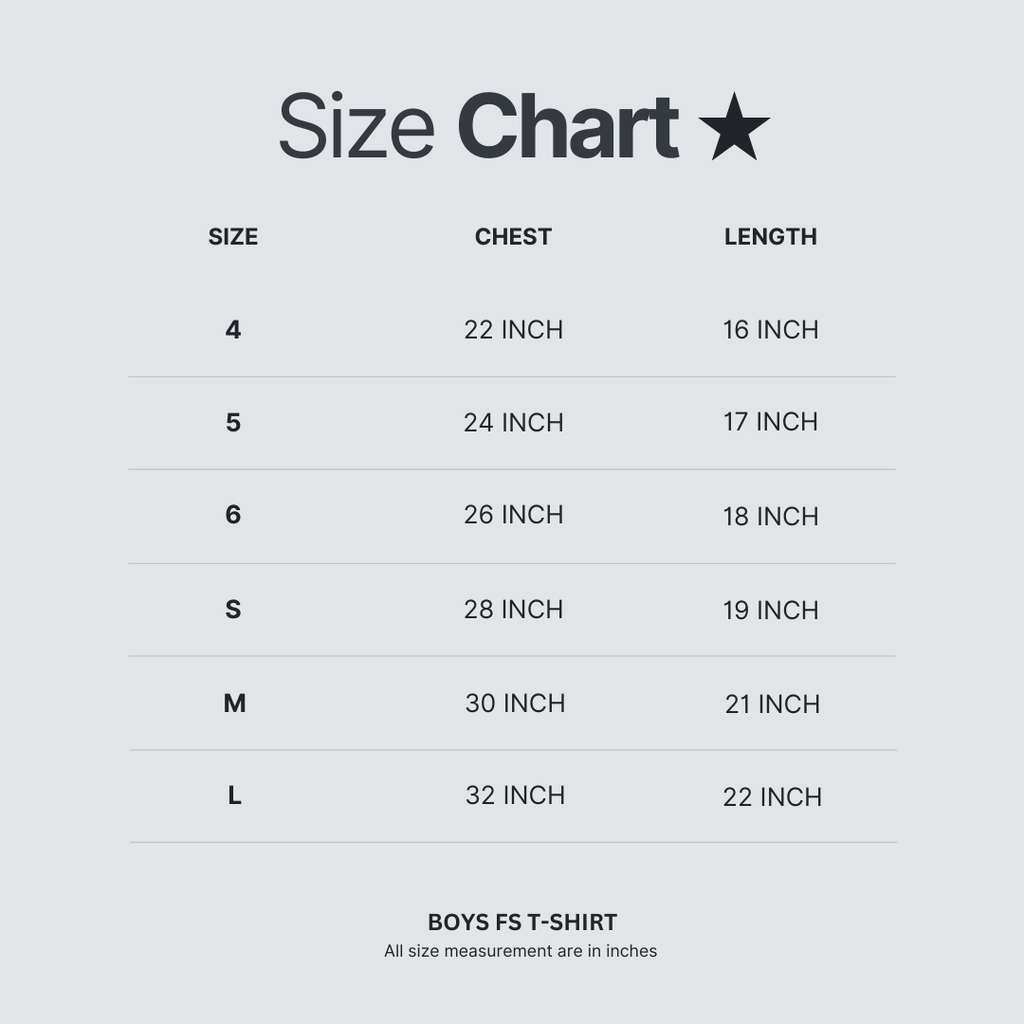Click the 26 INCH chest measurement
Viewport: 1024px width, 1024px height.
pyautogui.click(x=513, y=515)
